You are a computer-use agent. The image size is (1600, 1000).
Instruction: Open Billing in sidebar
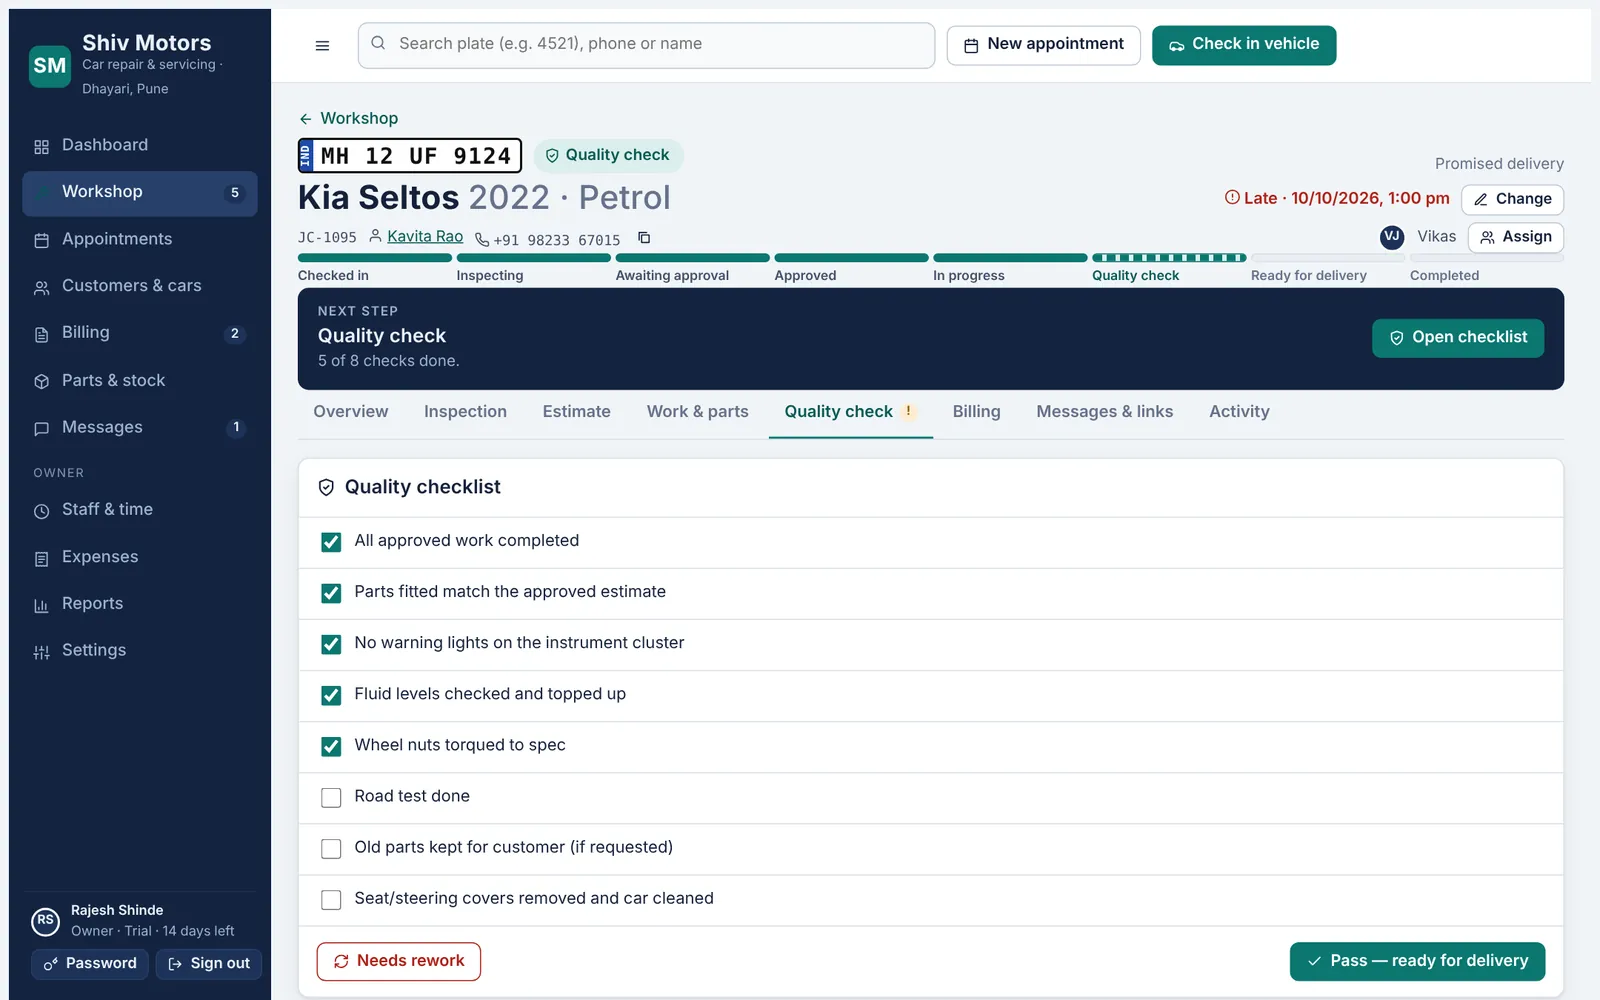coord(140,333)
